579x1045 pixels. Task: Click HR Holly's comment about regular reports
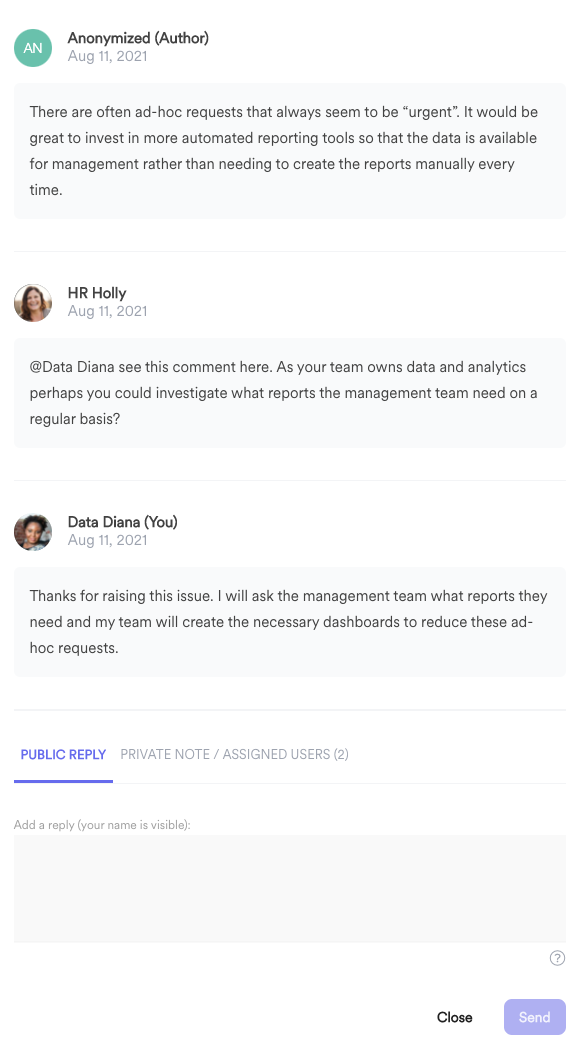[290, 393]
